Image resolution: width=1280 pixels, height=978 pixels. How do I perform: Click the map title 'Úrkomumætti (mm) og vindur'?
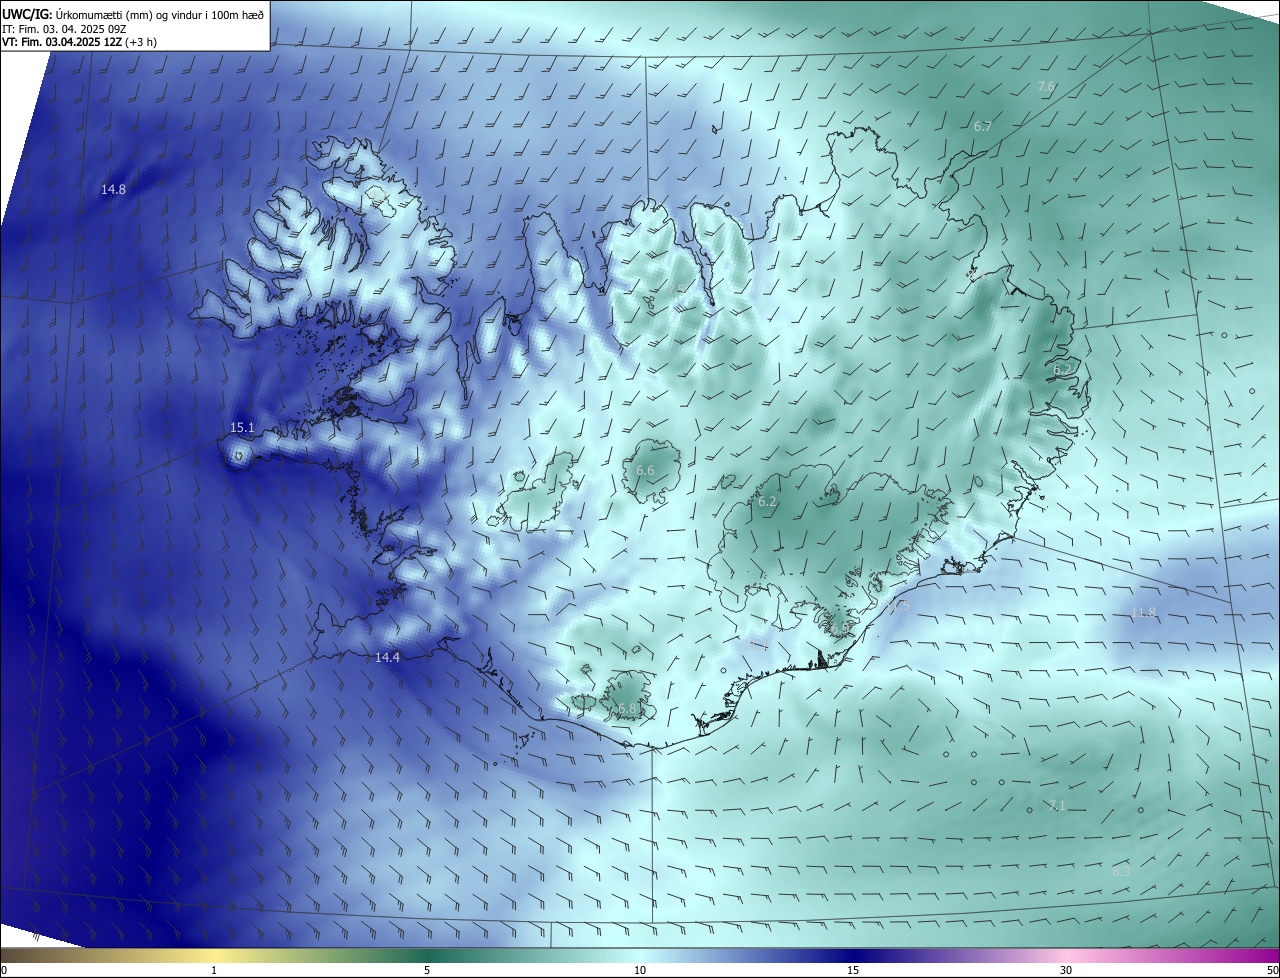pyautogui.click(x=127, y=15)
